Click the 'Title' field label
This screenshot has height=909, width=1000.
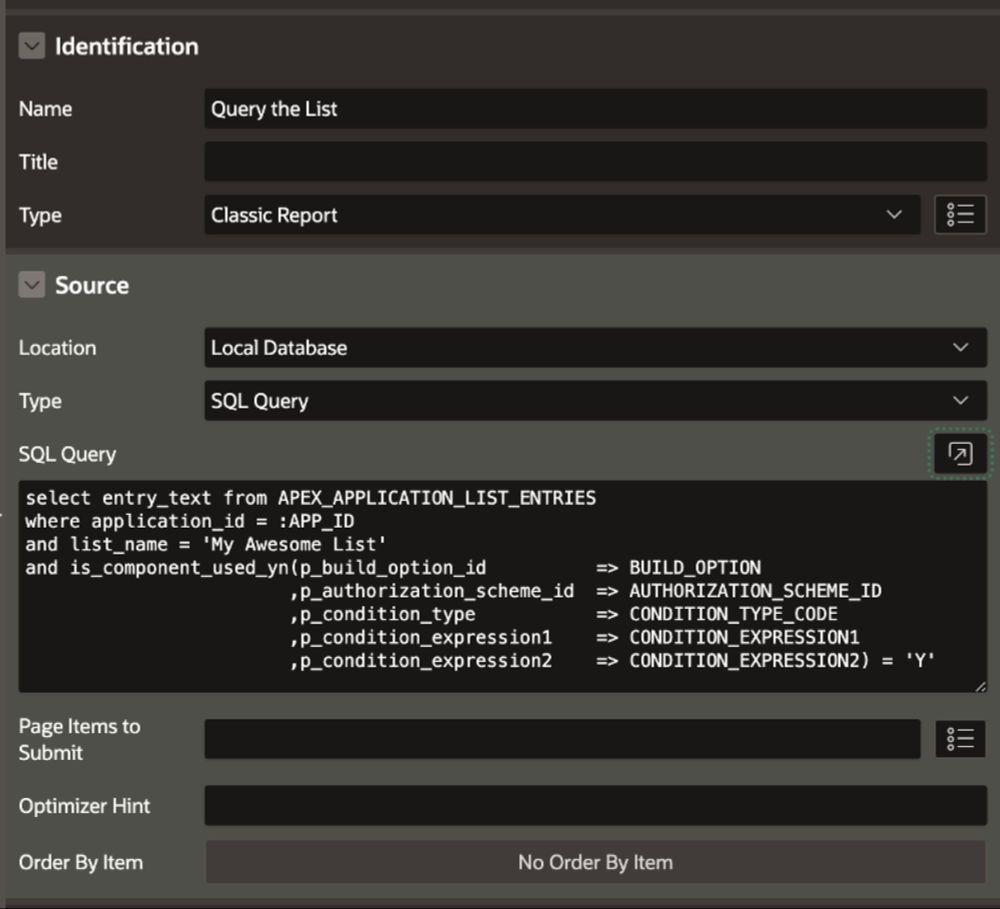pyautogui.click(x=38, y=162)
